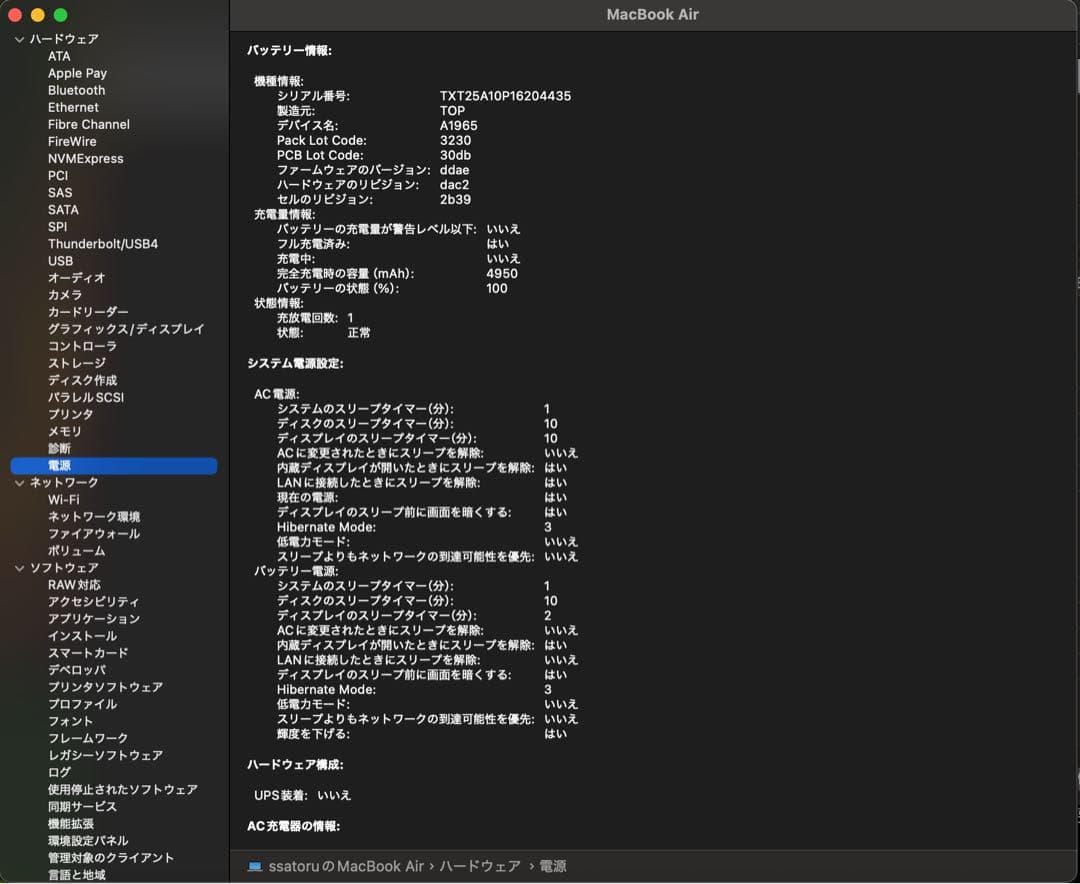The height and width of the screenshot is (884, 1080).
Task: Select ディスク作成 entry
Action: coord(82,380)
